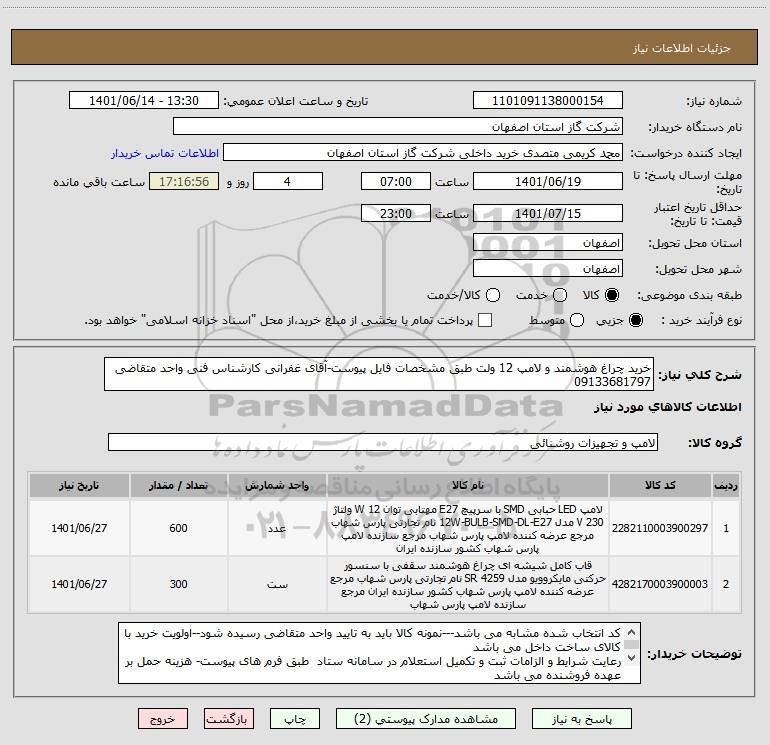Click quantity 300 cell
The image size is (770, 745).
point(178,584)
